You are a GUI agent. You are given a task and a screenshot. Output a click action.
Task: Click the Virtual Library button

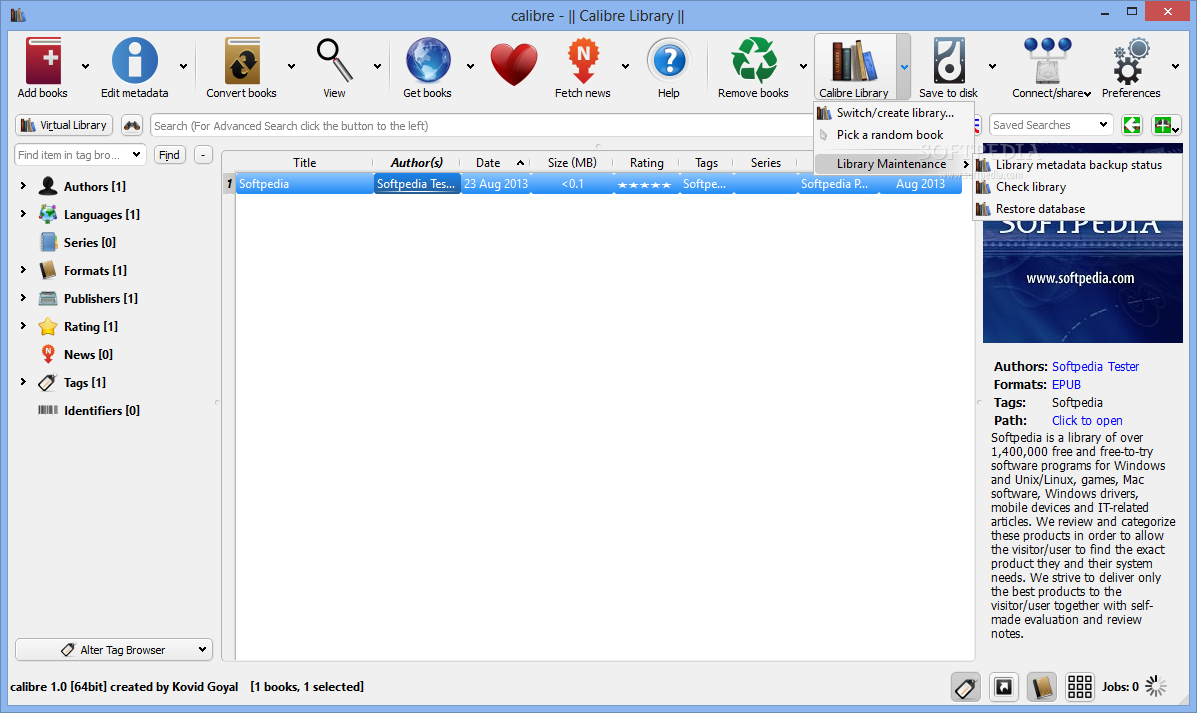(64, 125)
